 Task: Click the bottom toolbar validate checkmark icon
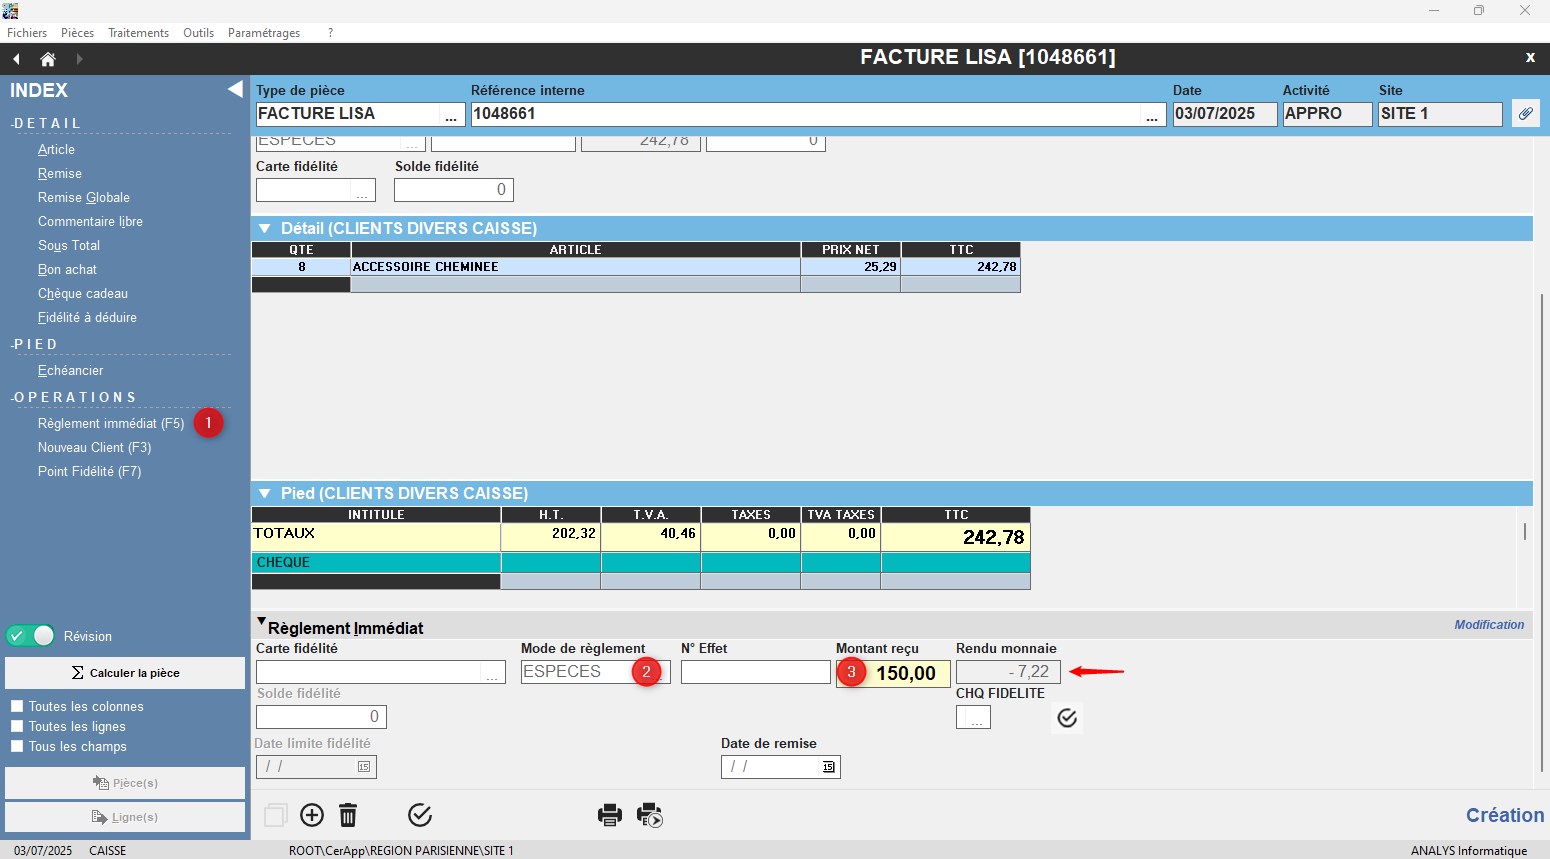point(420,815)
